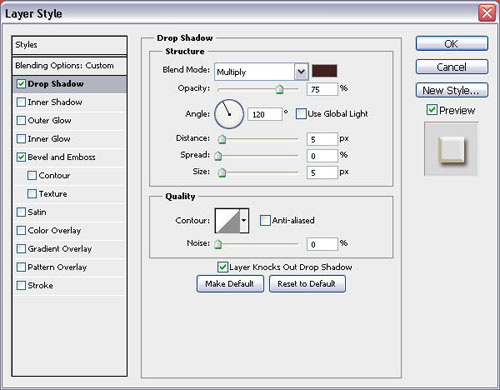
Task: Close the Layer Style dialog
Action: [x=487, y=13]
